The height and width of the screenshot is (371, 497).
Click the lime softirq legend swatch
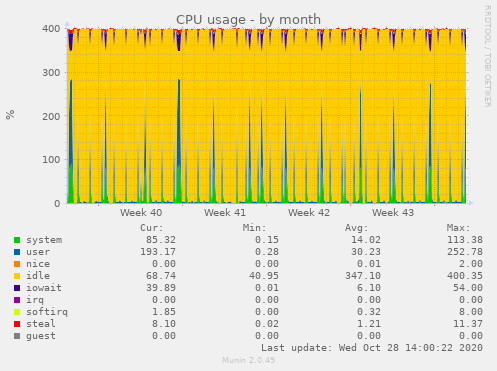[x=17, y=312]
